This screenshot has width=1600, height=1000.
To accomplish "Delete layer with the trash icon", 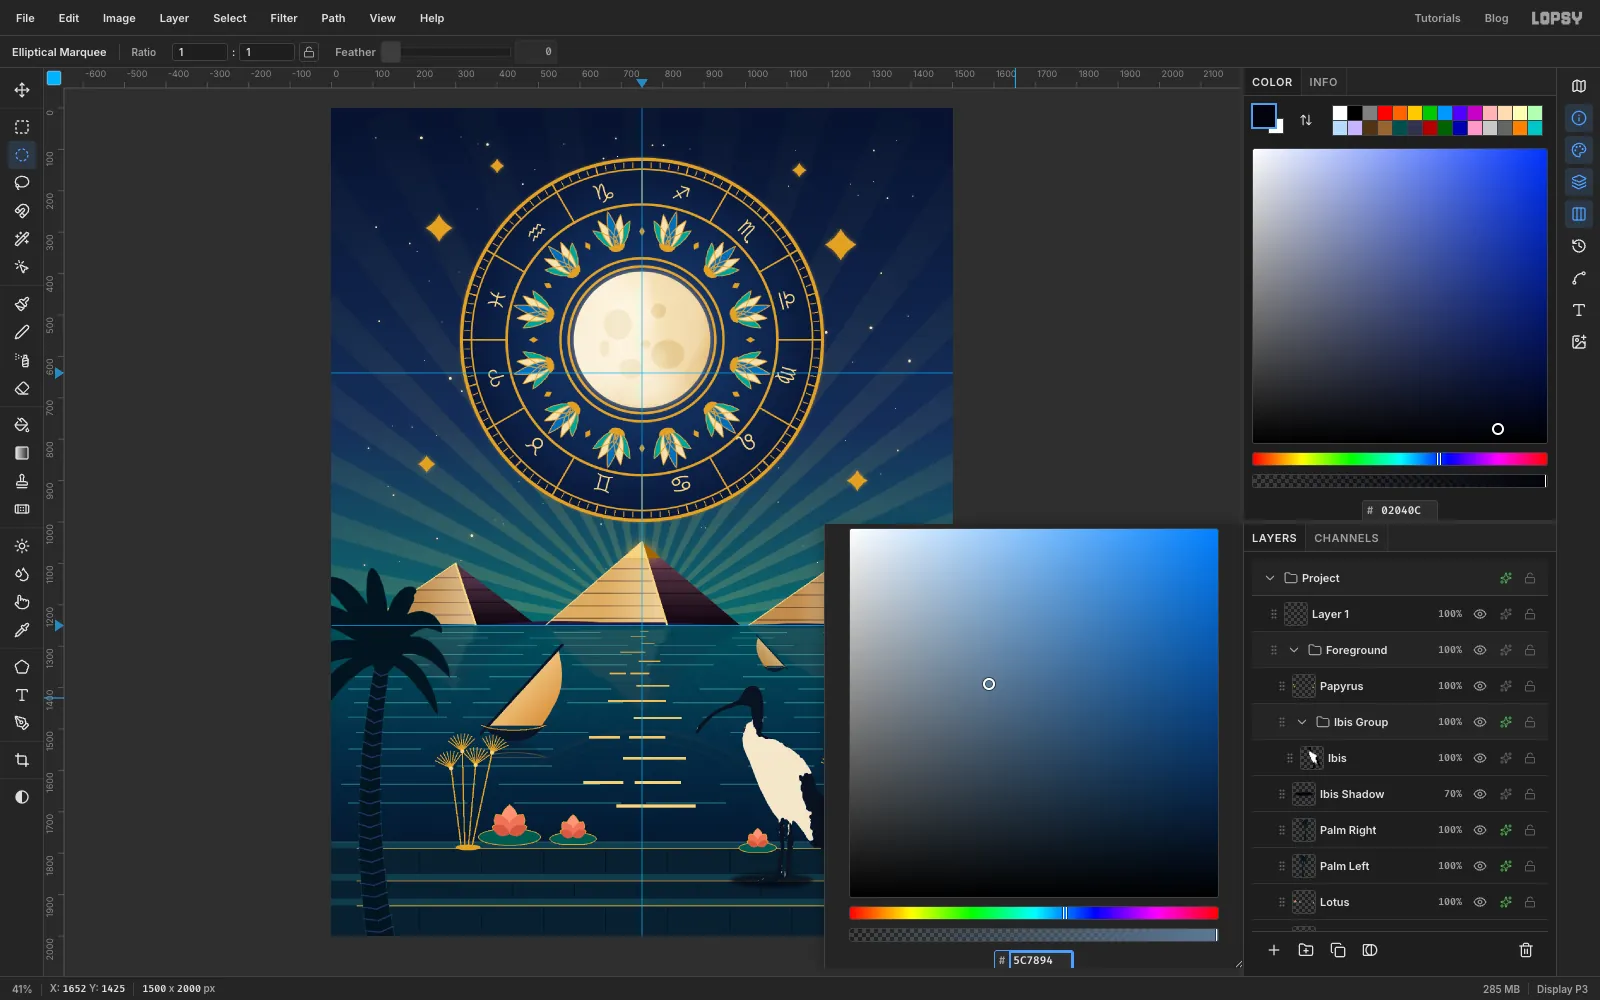I will click(1526, 950).
